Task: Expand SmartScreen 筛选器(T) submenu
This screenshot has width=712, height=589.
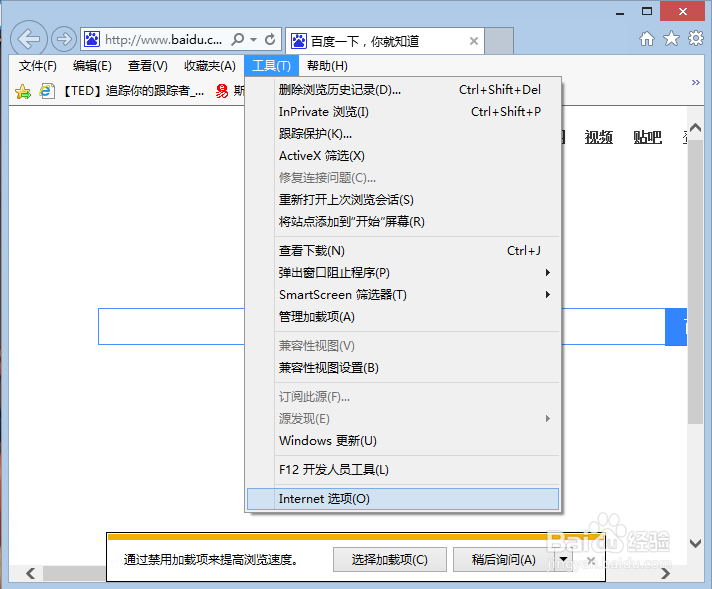Action: coord(403,295)
